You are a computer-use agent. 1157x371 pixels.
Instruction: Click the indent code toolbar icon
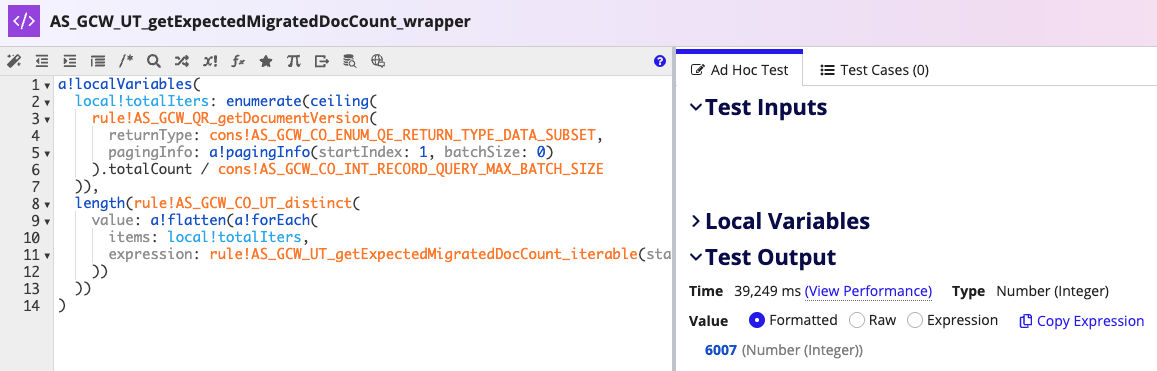coord(70,61)
